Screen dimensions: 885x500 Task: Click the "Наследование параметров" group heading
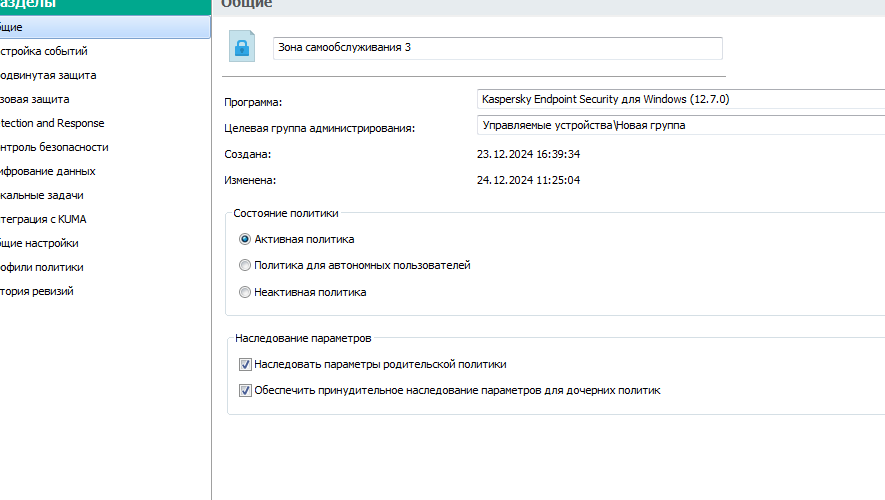303,338
